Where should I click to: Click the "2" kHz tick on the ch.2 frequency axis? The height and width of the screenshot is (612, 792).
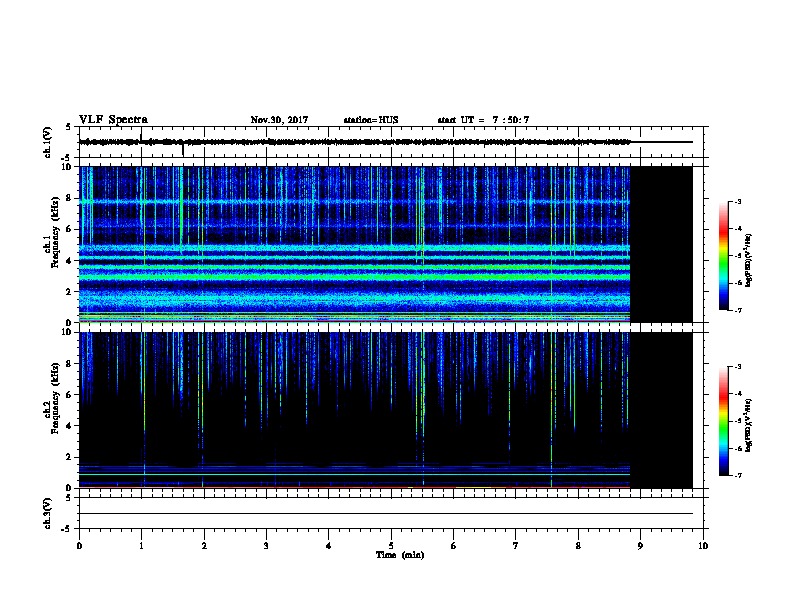pyautogui.click(x=71, y=457)
